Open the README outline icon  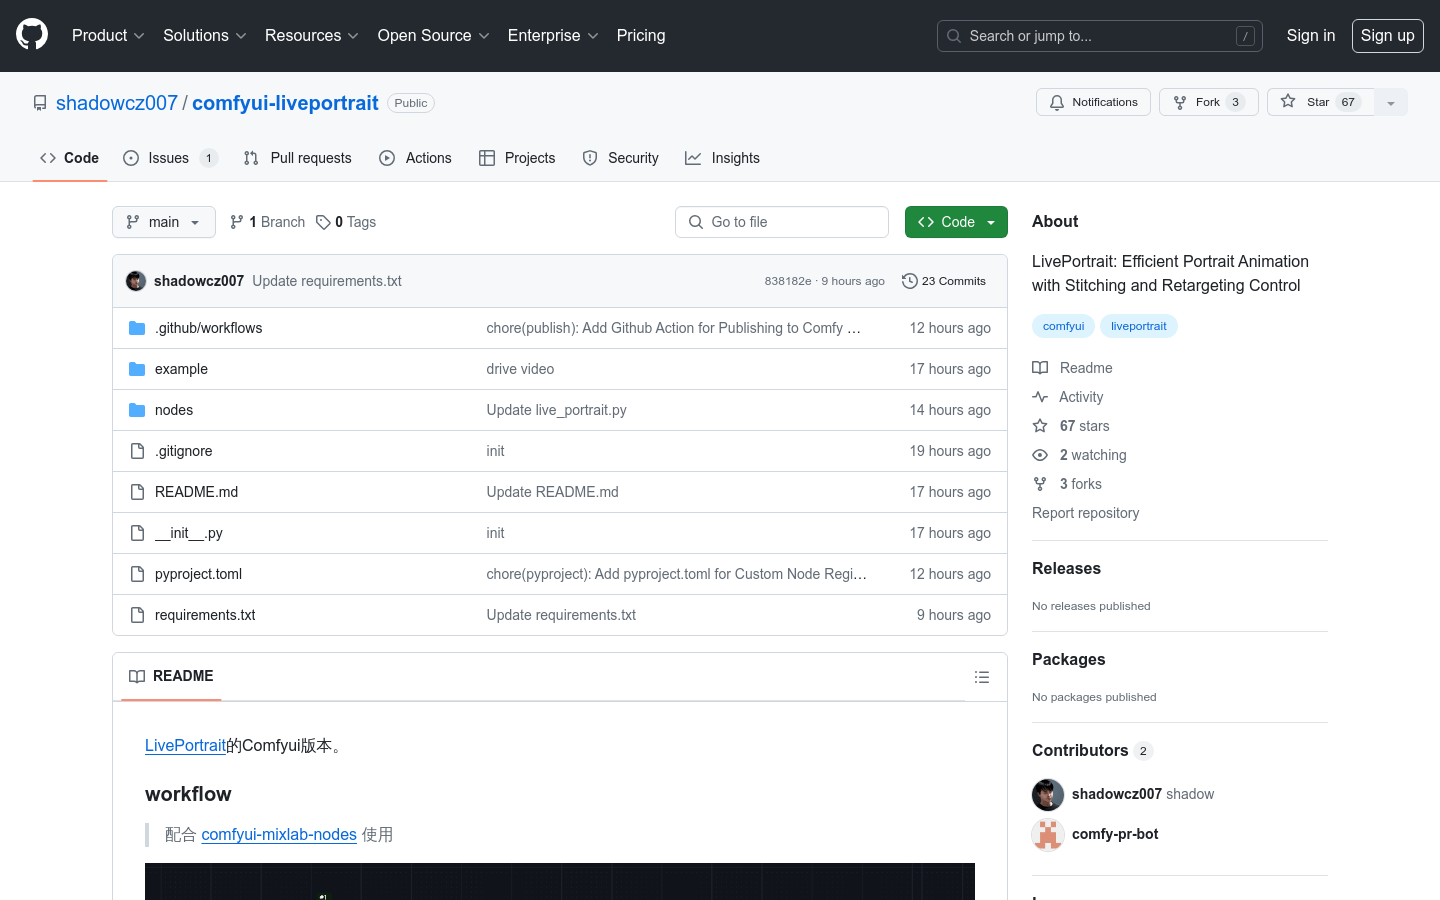982,677
